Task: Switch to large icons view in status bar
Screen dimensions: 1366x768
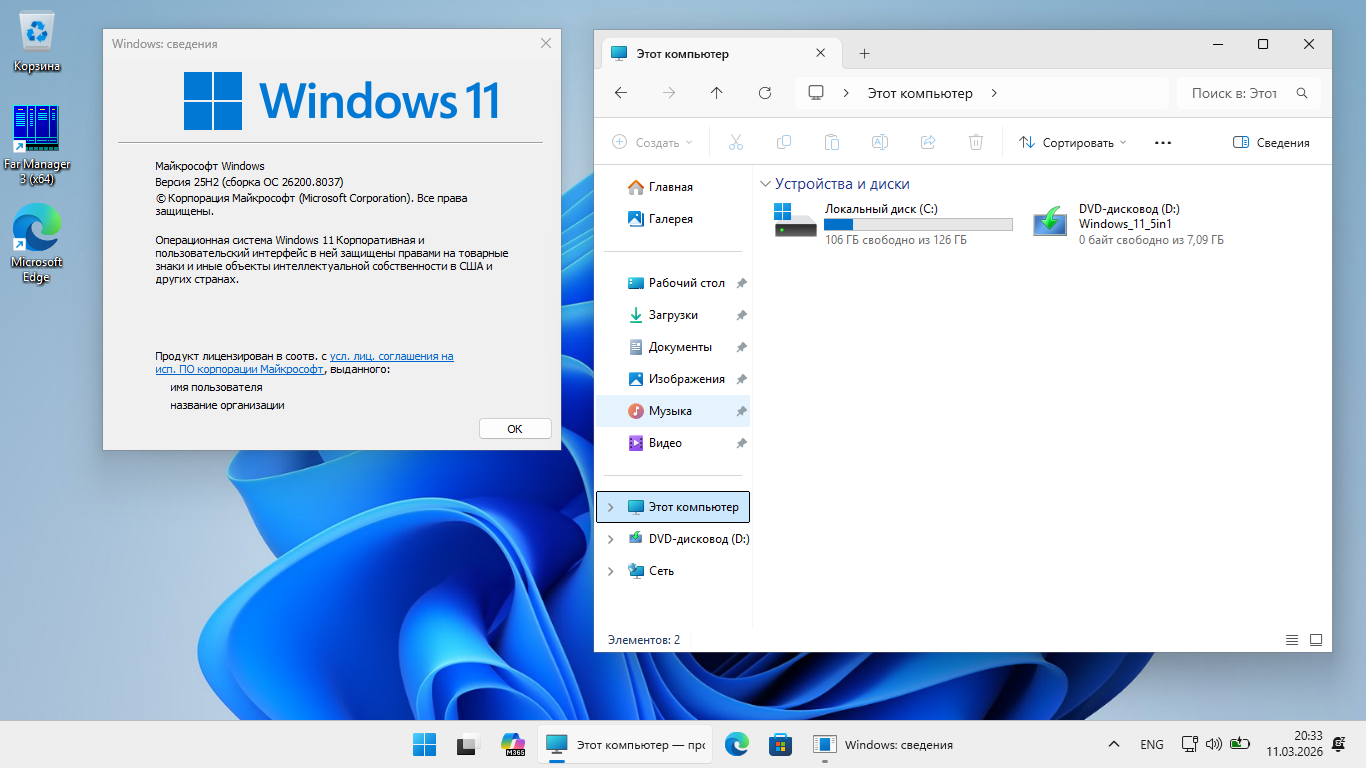Action: (x=1316, y=640)
